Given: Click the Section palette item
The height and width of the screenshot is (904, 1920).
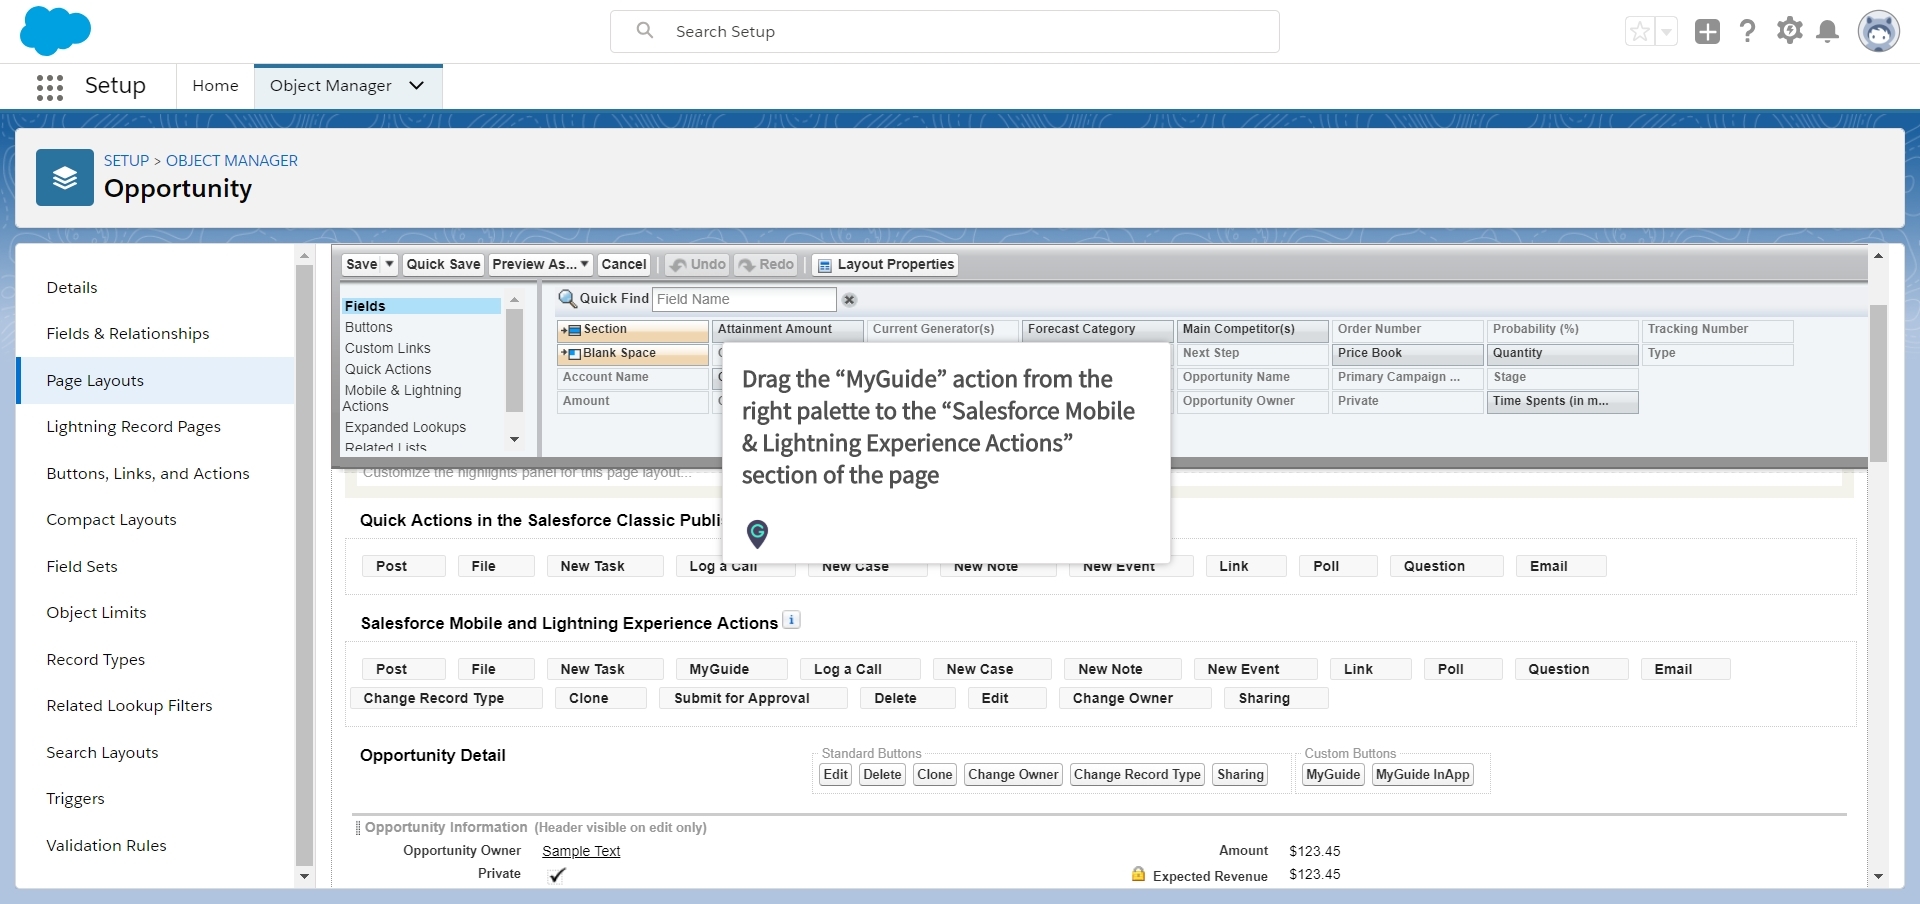Looking at the screenshot, I should coord(633,329).
